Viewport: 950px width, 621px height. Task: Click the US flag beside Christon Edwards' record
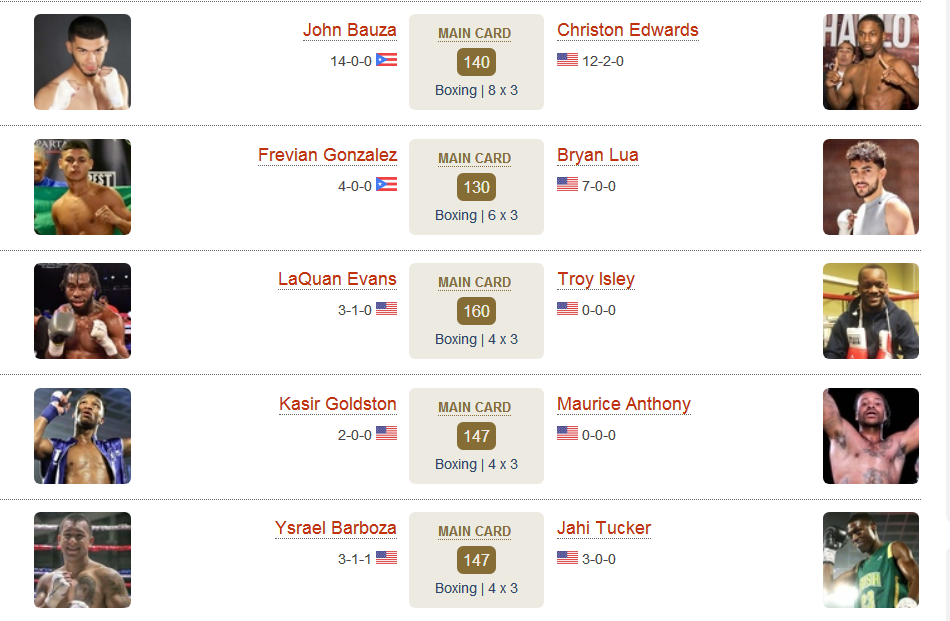coord(568,60)
